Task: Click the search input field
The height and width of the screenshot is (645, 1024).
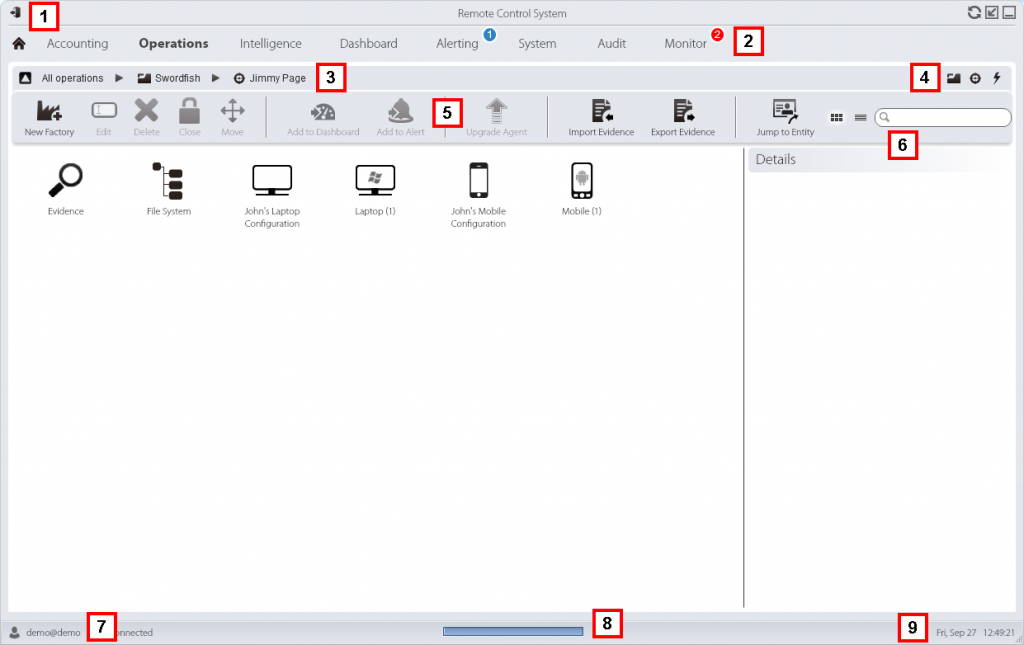Action: tap(947, 118)
